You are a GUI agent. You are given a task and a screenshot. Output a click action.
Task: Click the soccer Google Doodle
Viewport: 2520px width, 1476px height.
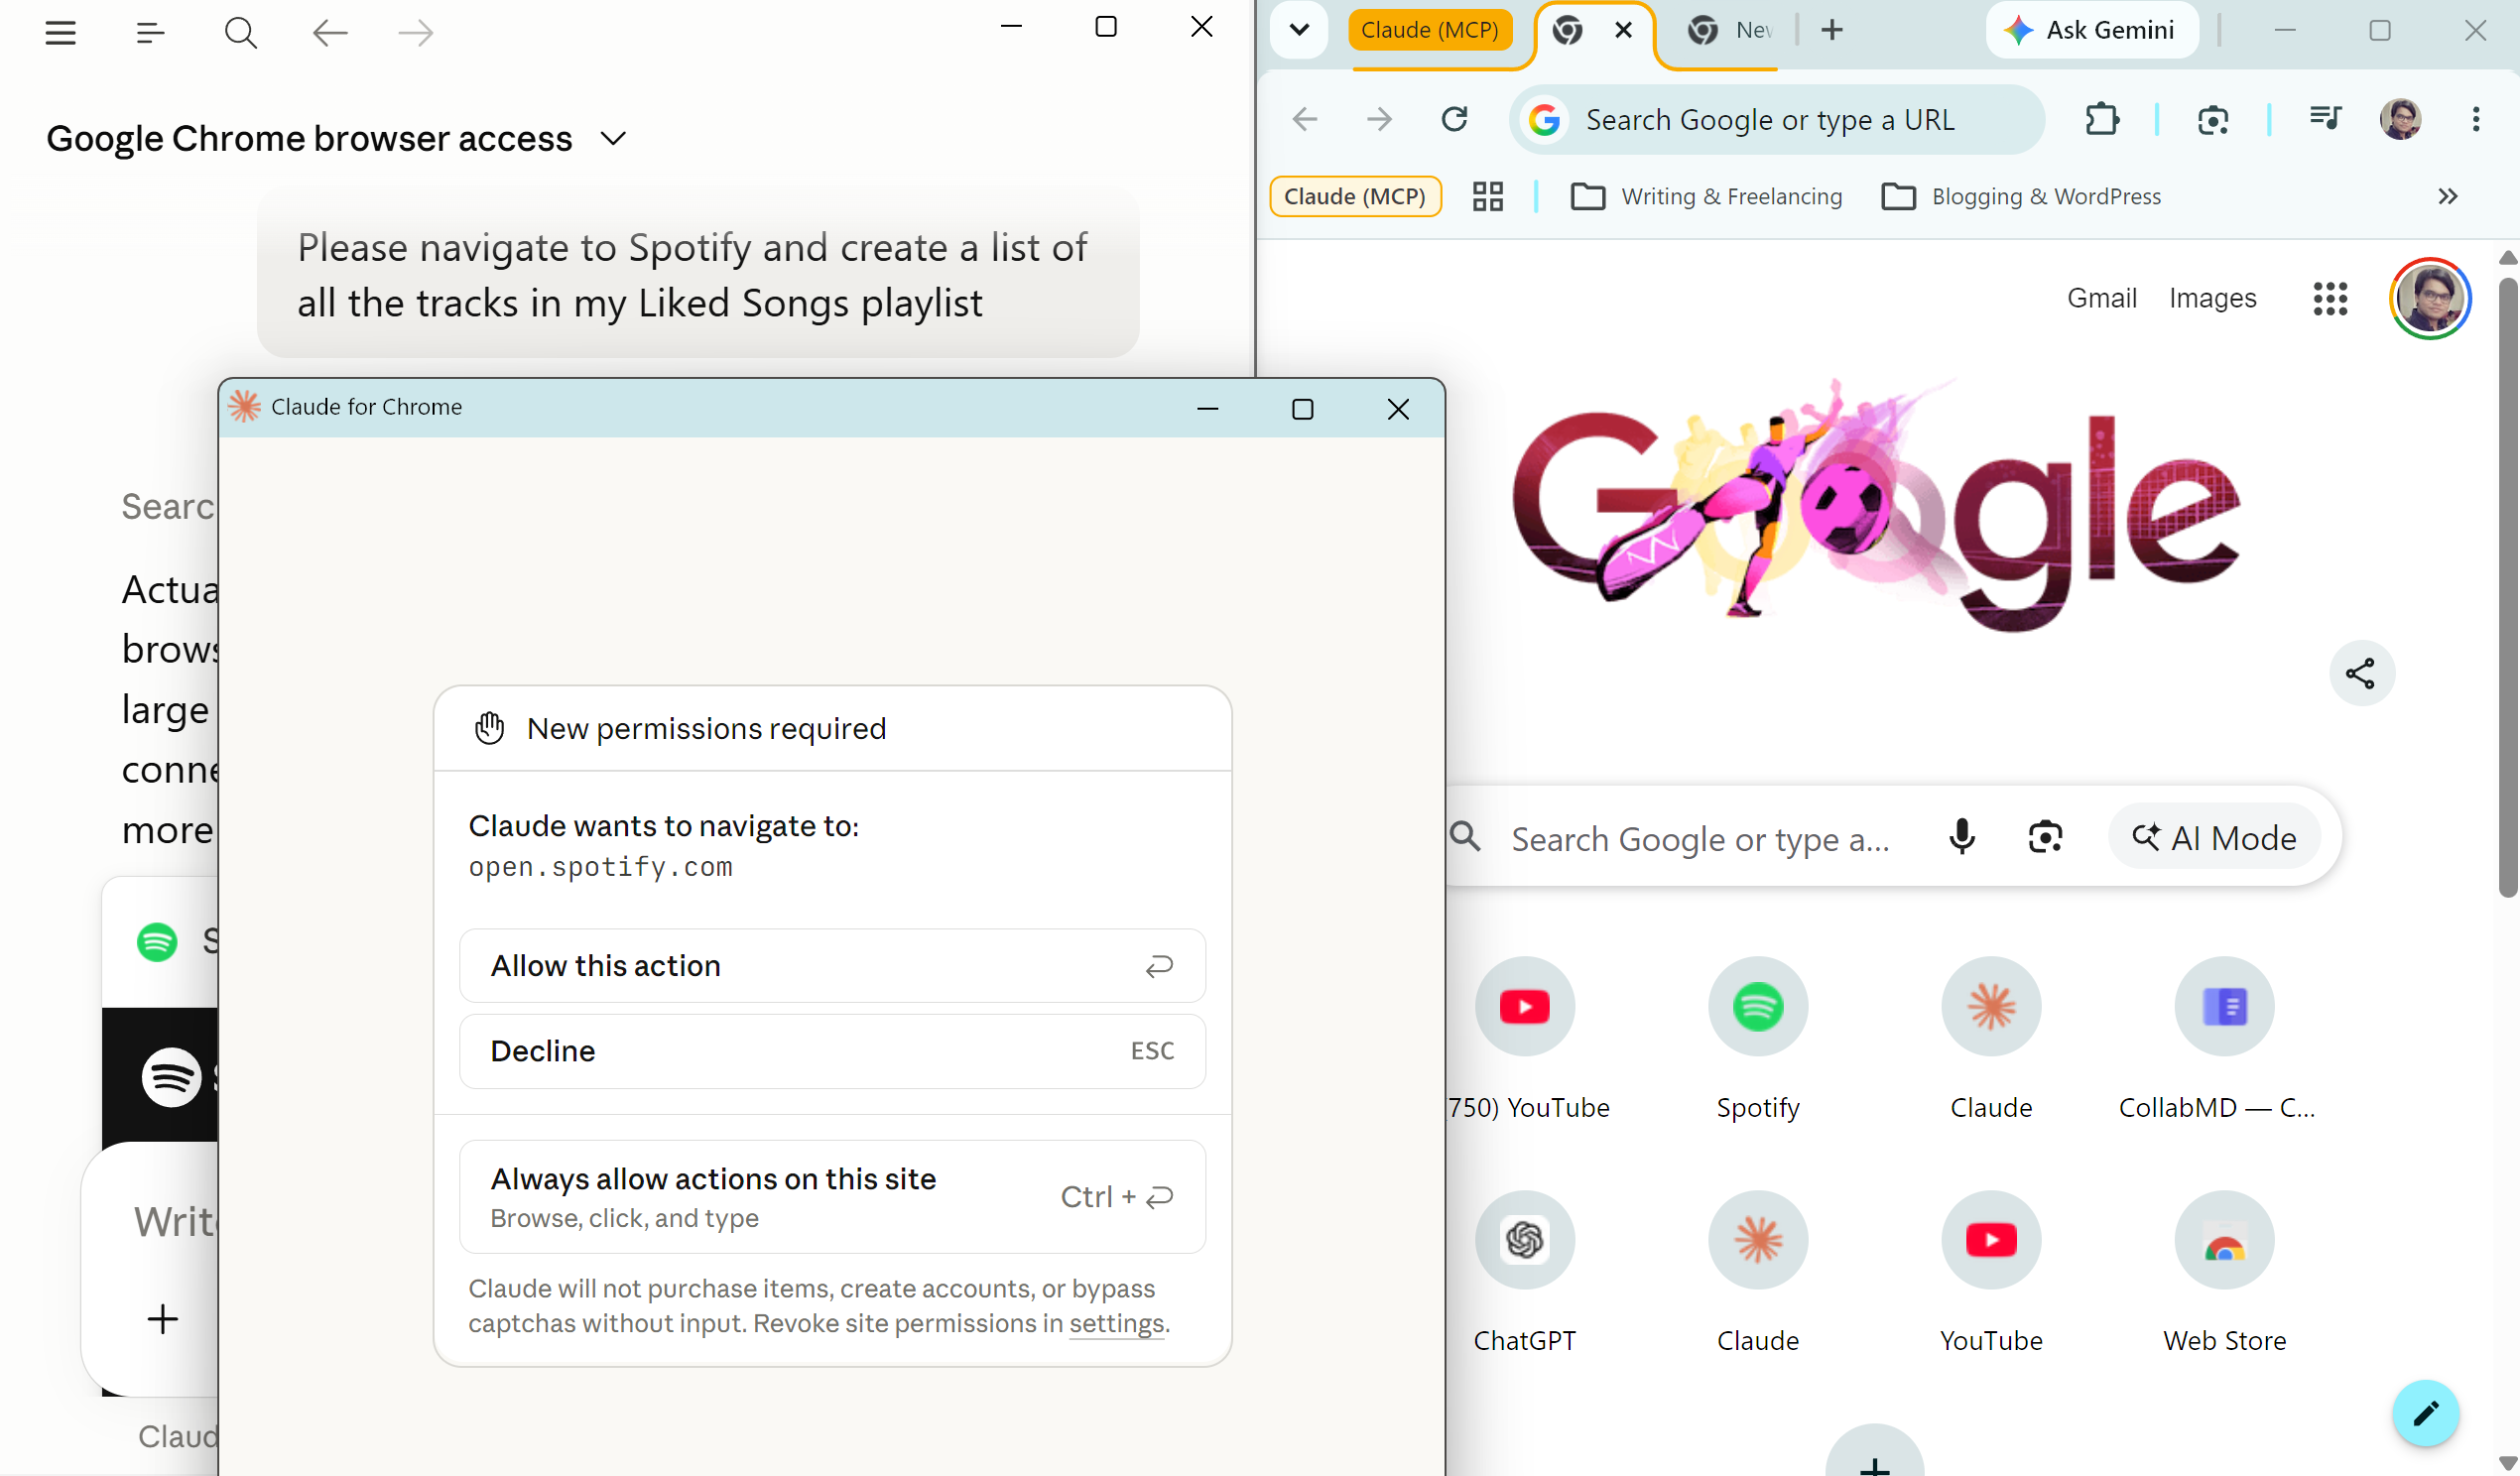1875,505
